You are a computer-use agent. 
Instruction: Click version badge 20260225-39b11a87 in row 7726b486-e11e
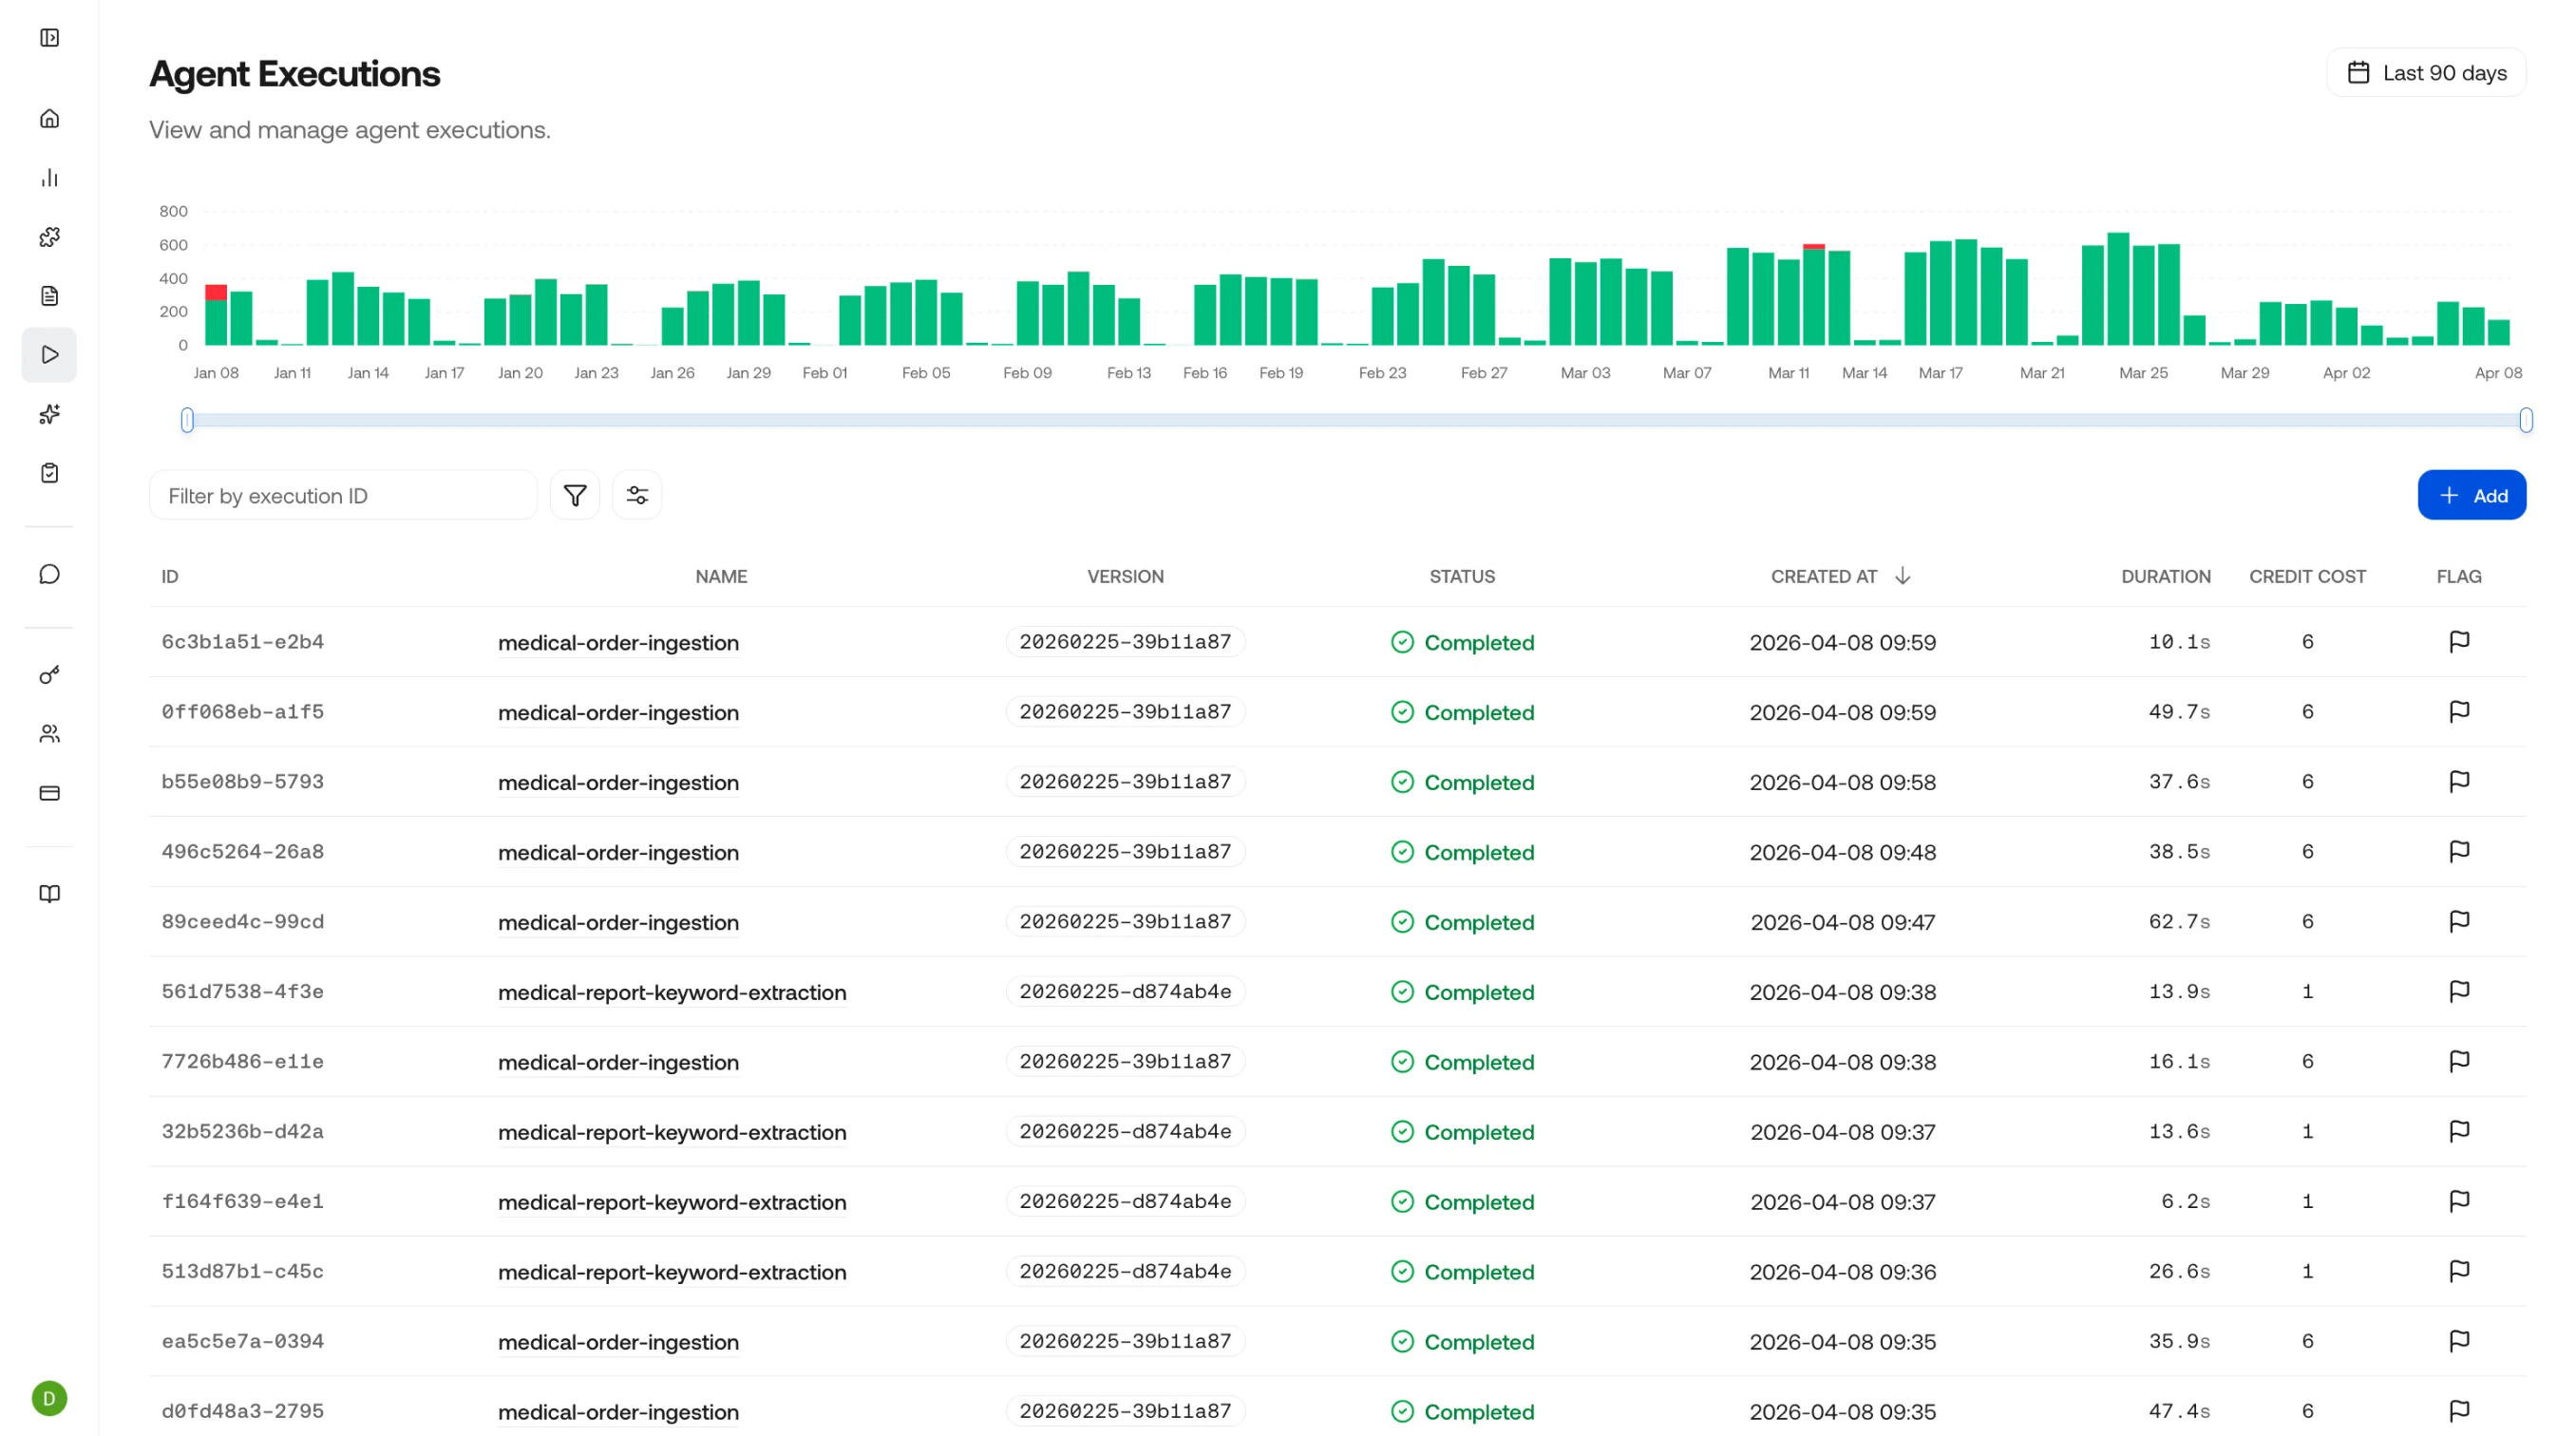(x=1125, y=1062)
